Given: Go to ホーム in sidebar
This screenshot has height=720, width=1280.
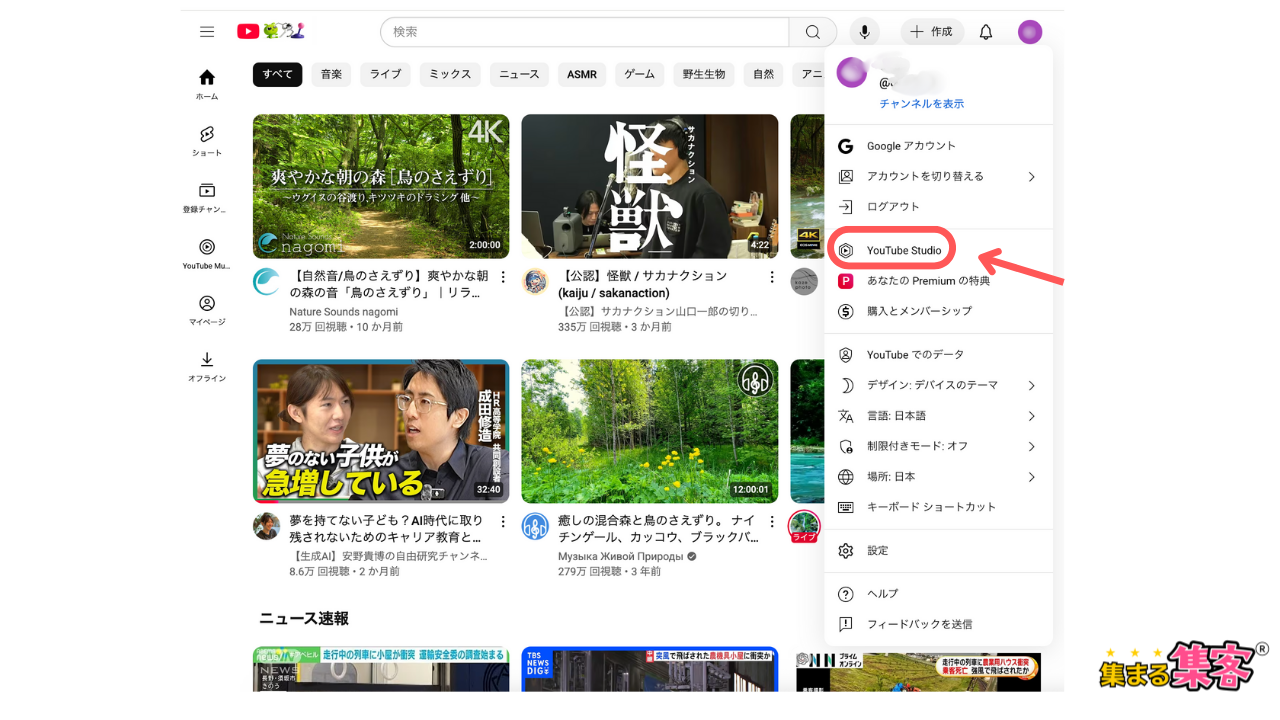Looking at the screenshot, I should pyautogui.click(x=207, y=85).
